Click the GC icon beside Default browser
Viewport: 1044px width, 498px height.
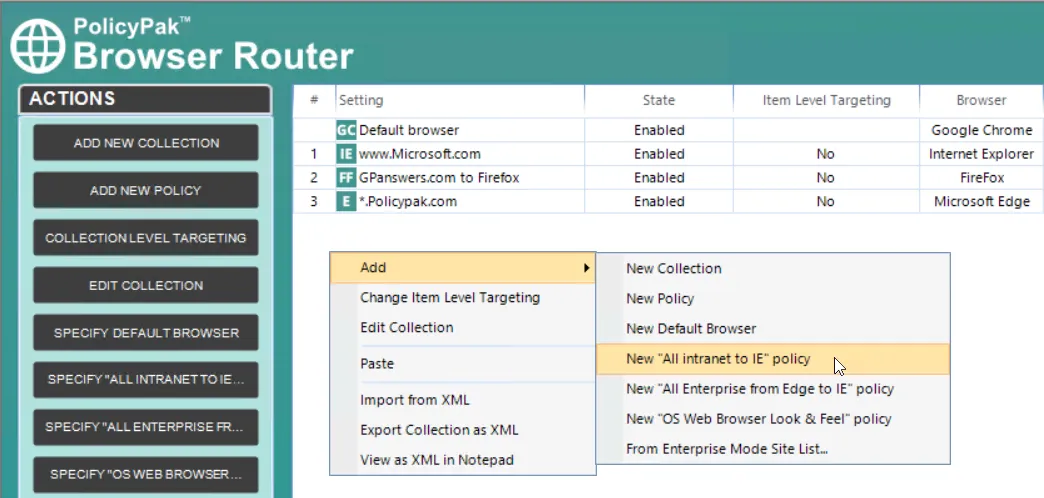coord(346,130)
